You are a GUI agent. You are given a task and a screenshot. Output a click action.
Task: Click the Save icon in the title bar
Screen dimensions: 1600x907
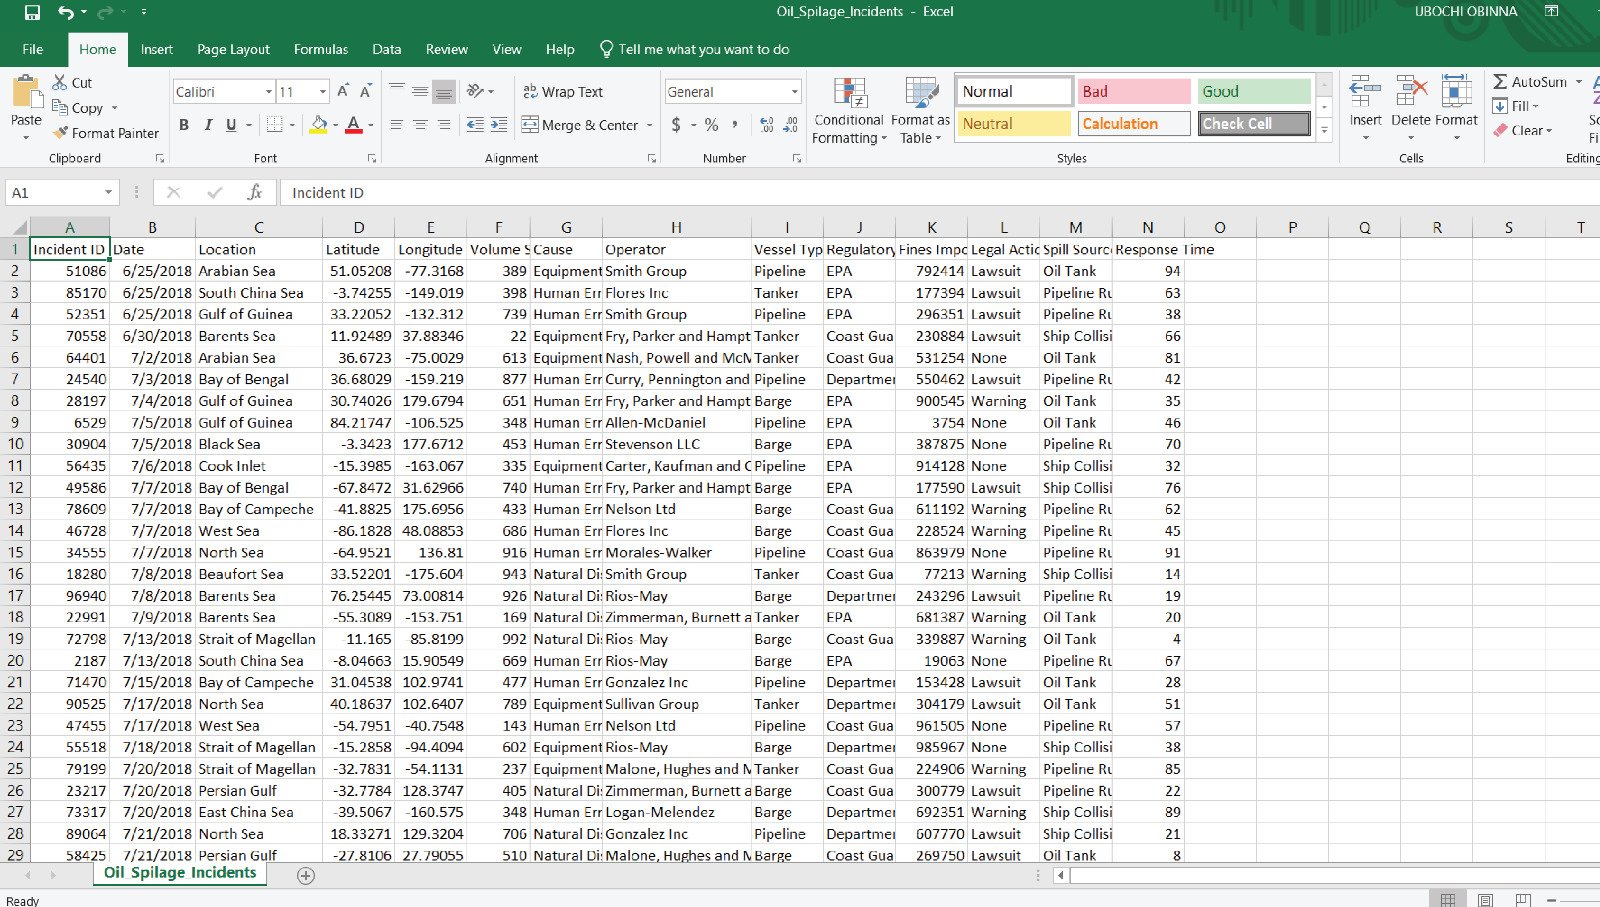32,12
